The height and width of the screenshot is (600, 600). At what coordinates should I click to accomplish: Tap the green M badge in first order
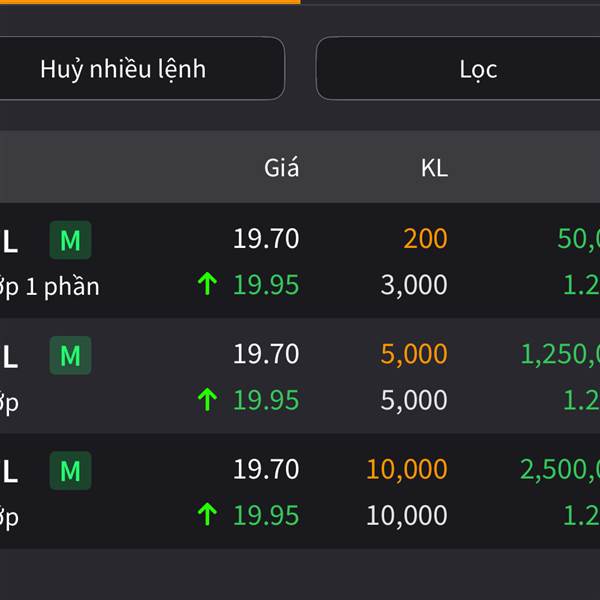tap(70, 240)
